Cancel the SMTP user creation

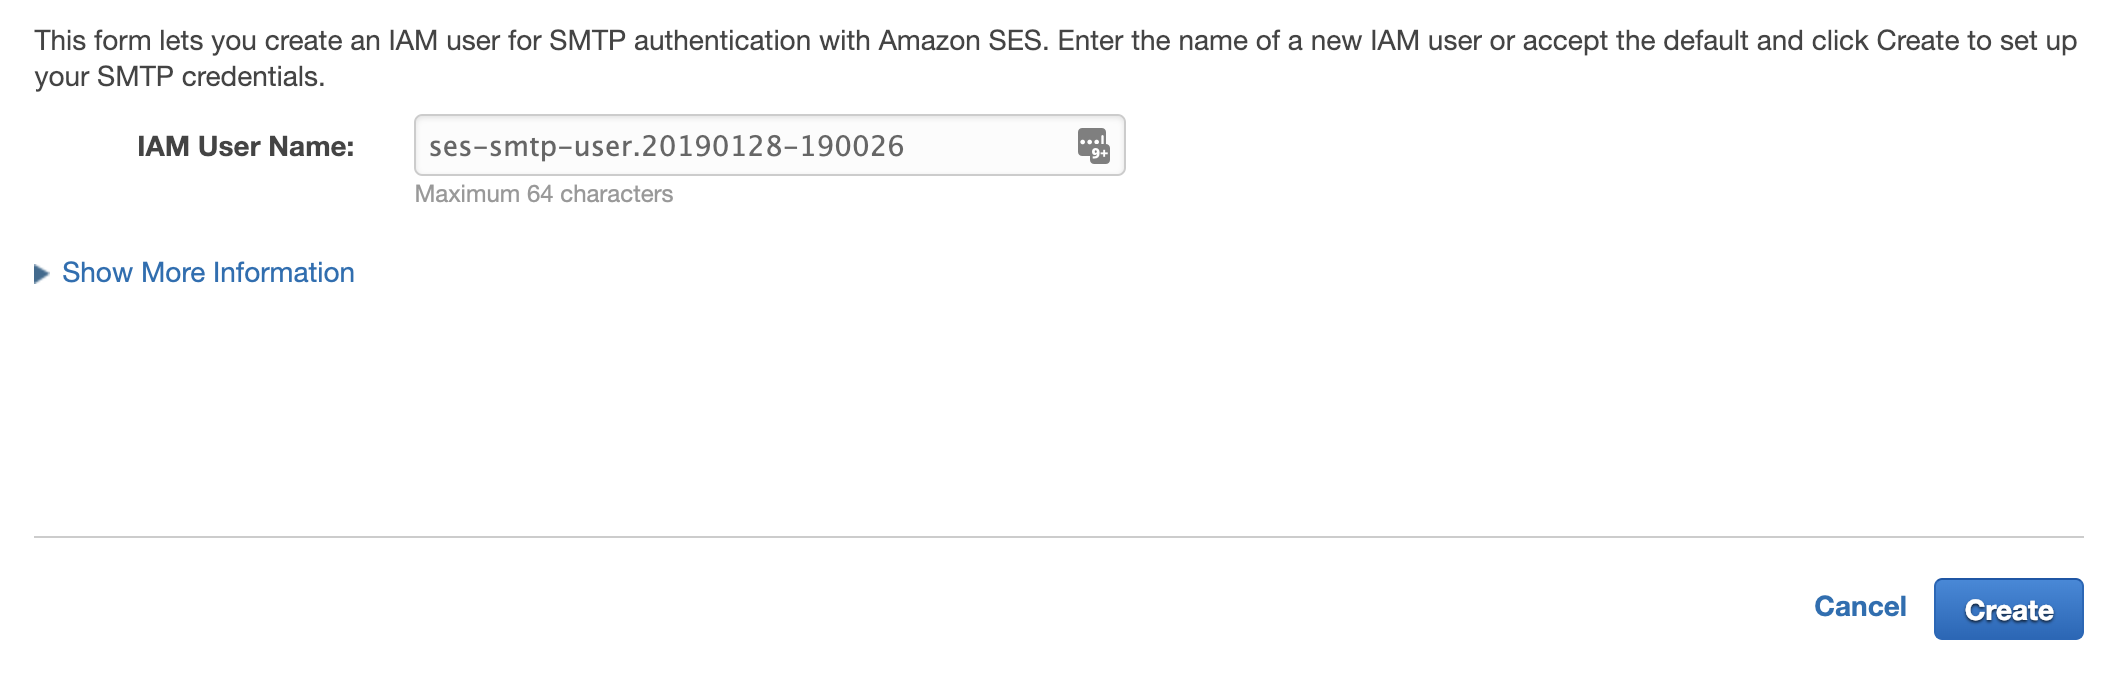coord(1860,607)
